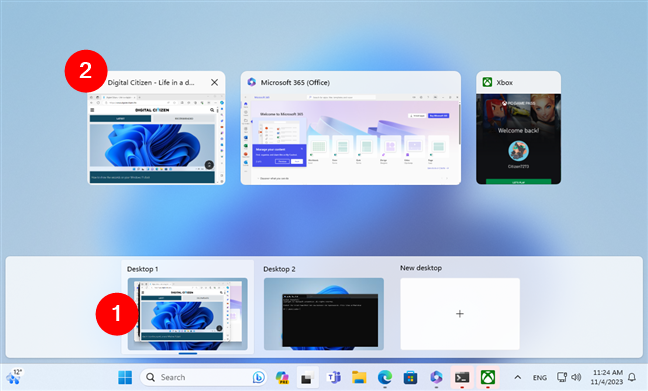This screenshot has width=648, height=391.
Task: Open File Explorer from taskbar
Action: pyautogui.click(x=359, y=377)
